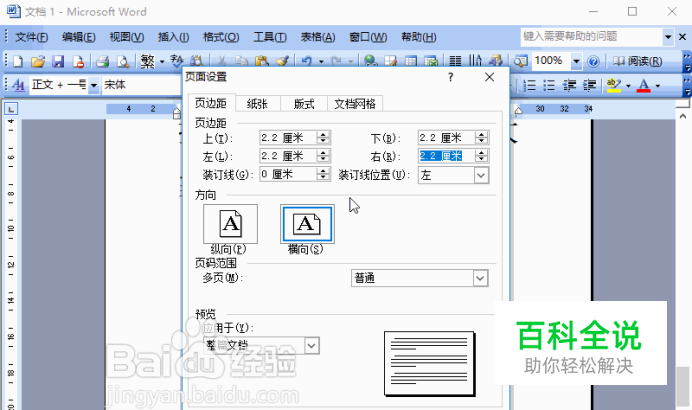Open Document Map magnifier icon
This screenshot has width=692, height=410.
click(x=520, y=61)
